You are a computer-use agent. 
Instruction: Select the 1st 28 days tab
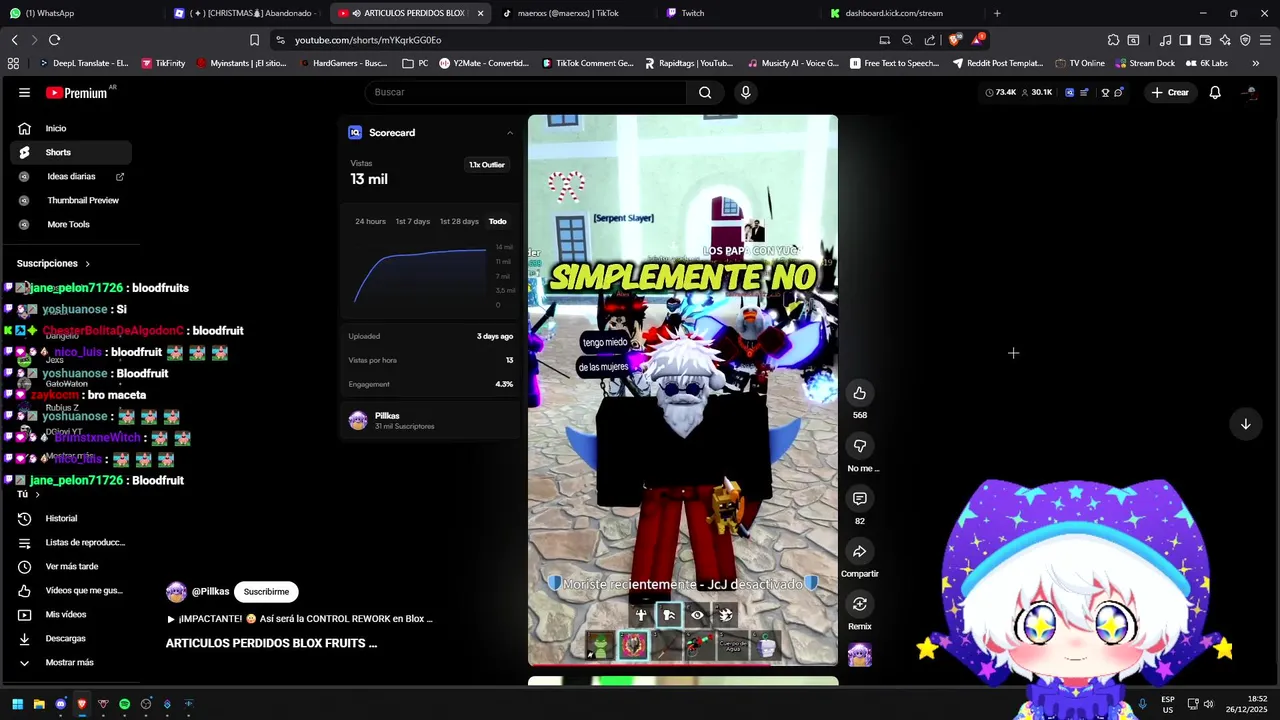click(458, 221)
